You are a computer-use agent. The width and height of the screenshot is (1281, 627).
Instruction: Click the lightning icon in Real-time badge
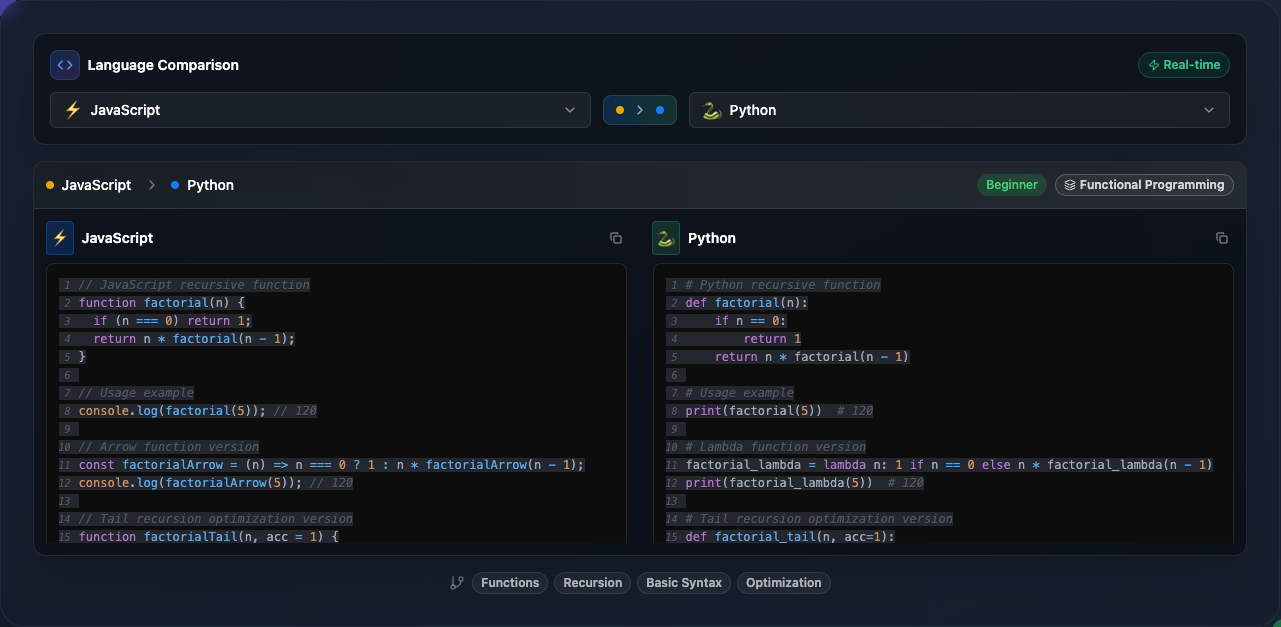(x=1153, y=65)
